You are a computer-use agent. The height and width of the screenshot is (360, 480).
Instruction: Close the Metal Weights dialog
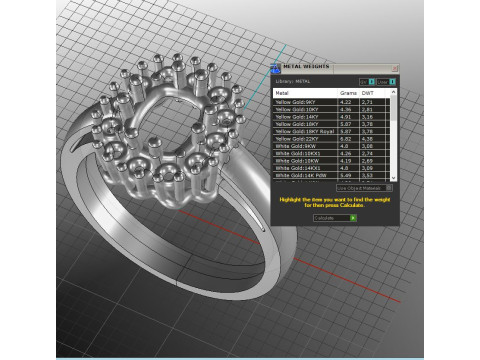[x=395, y=68]
